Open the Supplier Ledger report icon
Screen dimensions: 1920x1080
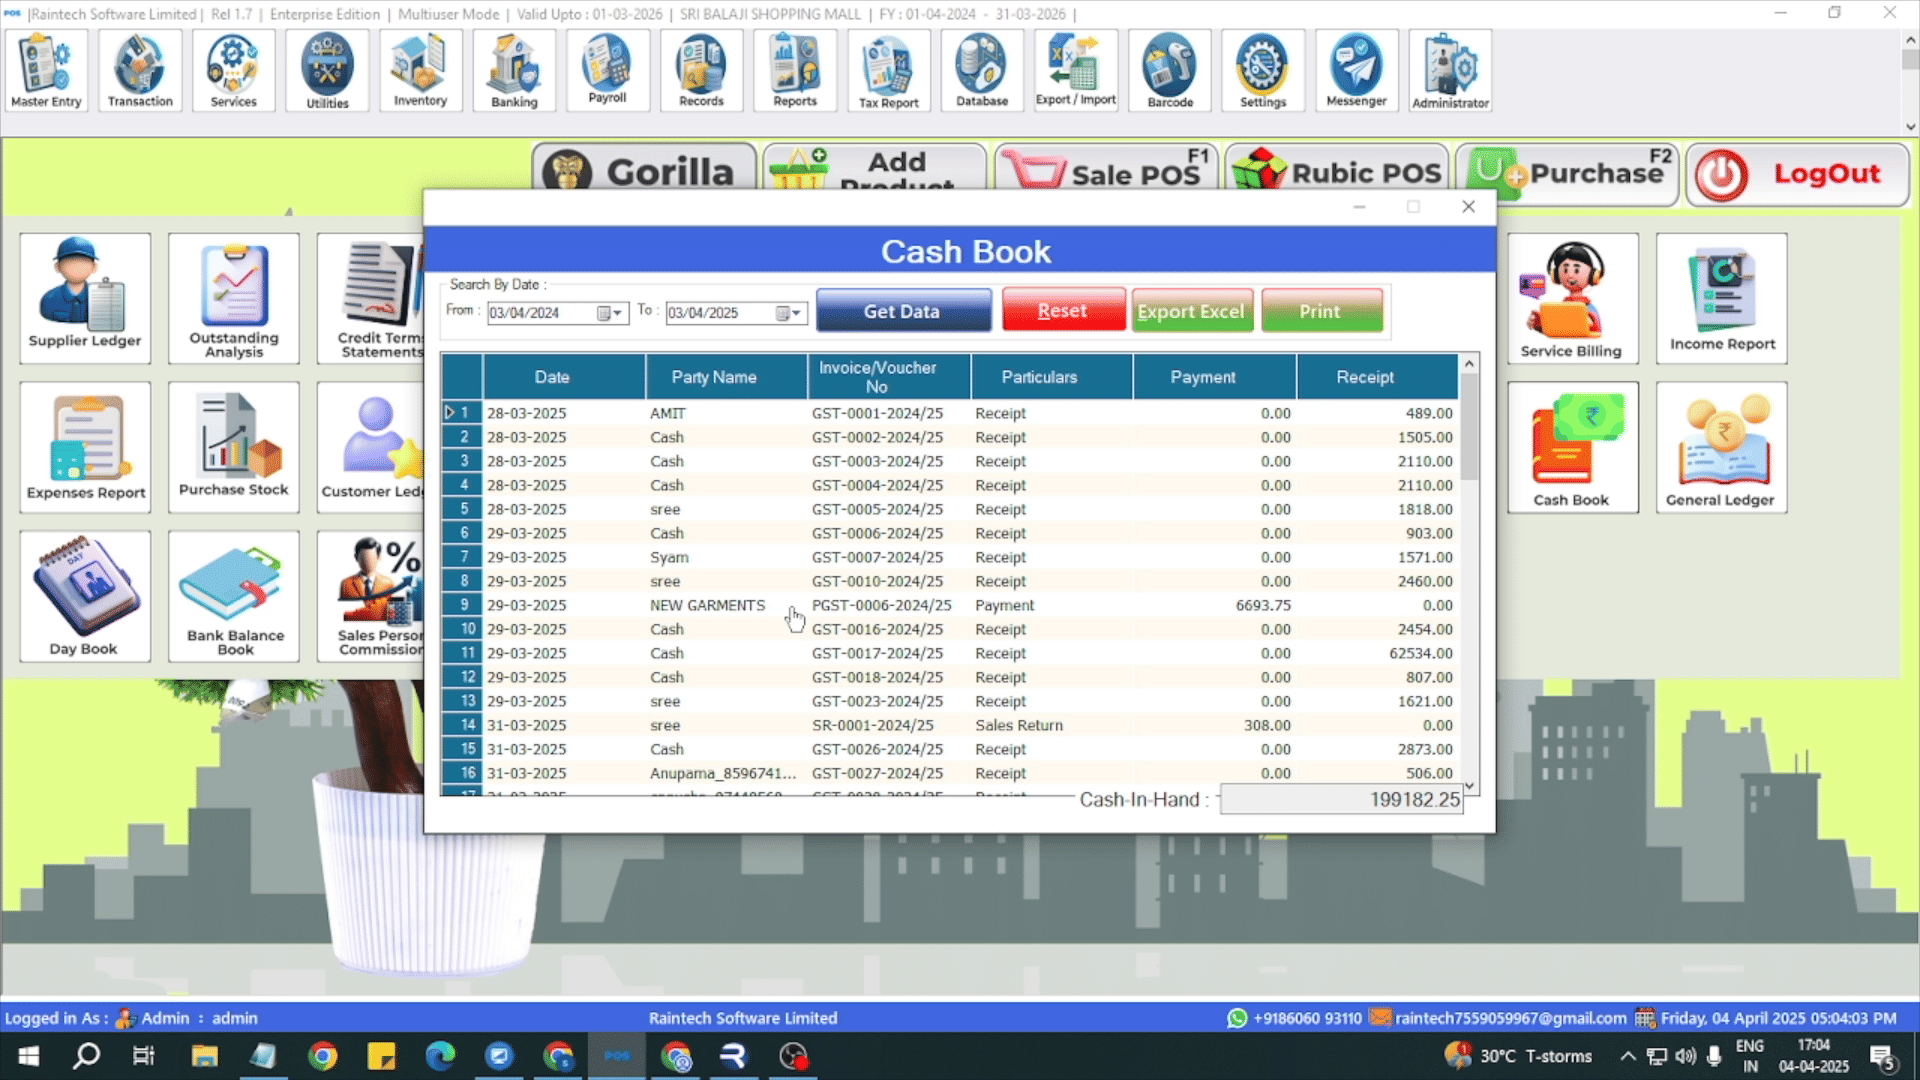(85, 297)
